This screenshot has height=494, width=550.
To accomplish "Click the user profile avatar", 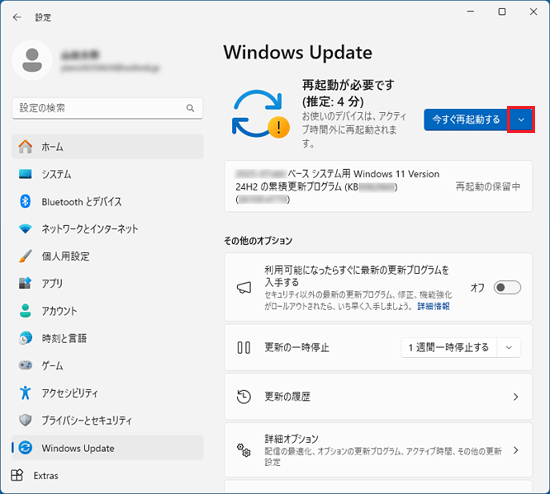I will [32, 60].
